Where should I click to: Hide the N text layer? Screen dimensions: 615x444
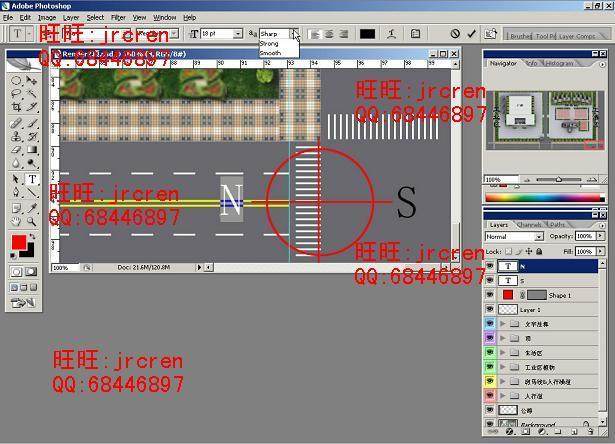[x=490, y=266]
